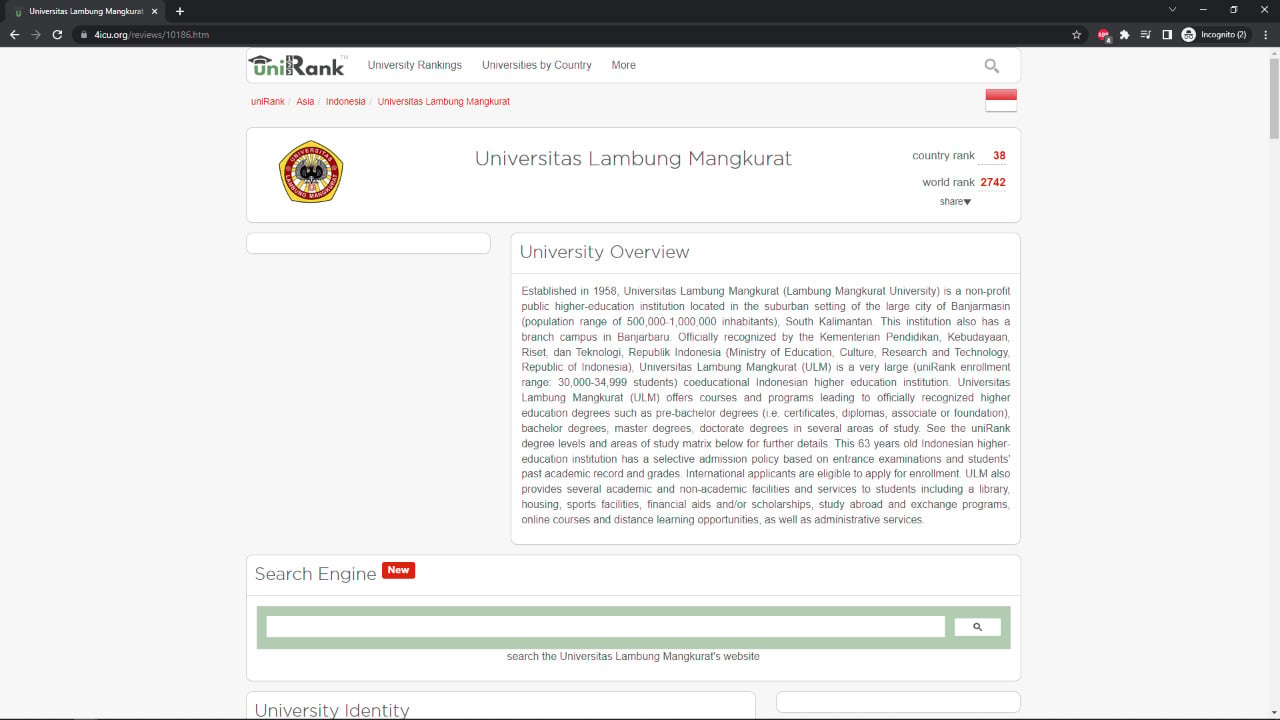Image resolution: width=1280 pixels, height=720 pixels.
Task: Go to the uniRank breadcrumb link
Action: tap(268, 102)
